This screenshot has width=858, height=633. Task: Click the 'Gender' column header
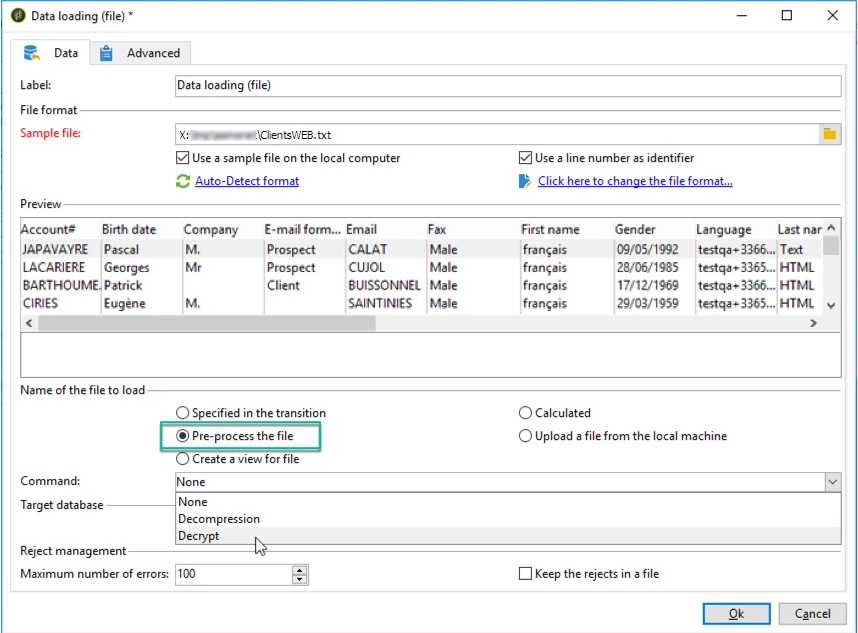(654, 229)
